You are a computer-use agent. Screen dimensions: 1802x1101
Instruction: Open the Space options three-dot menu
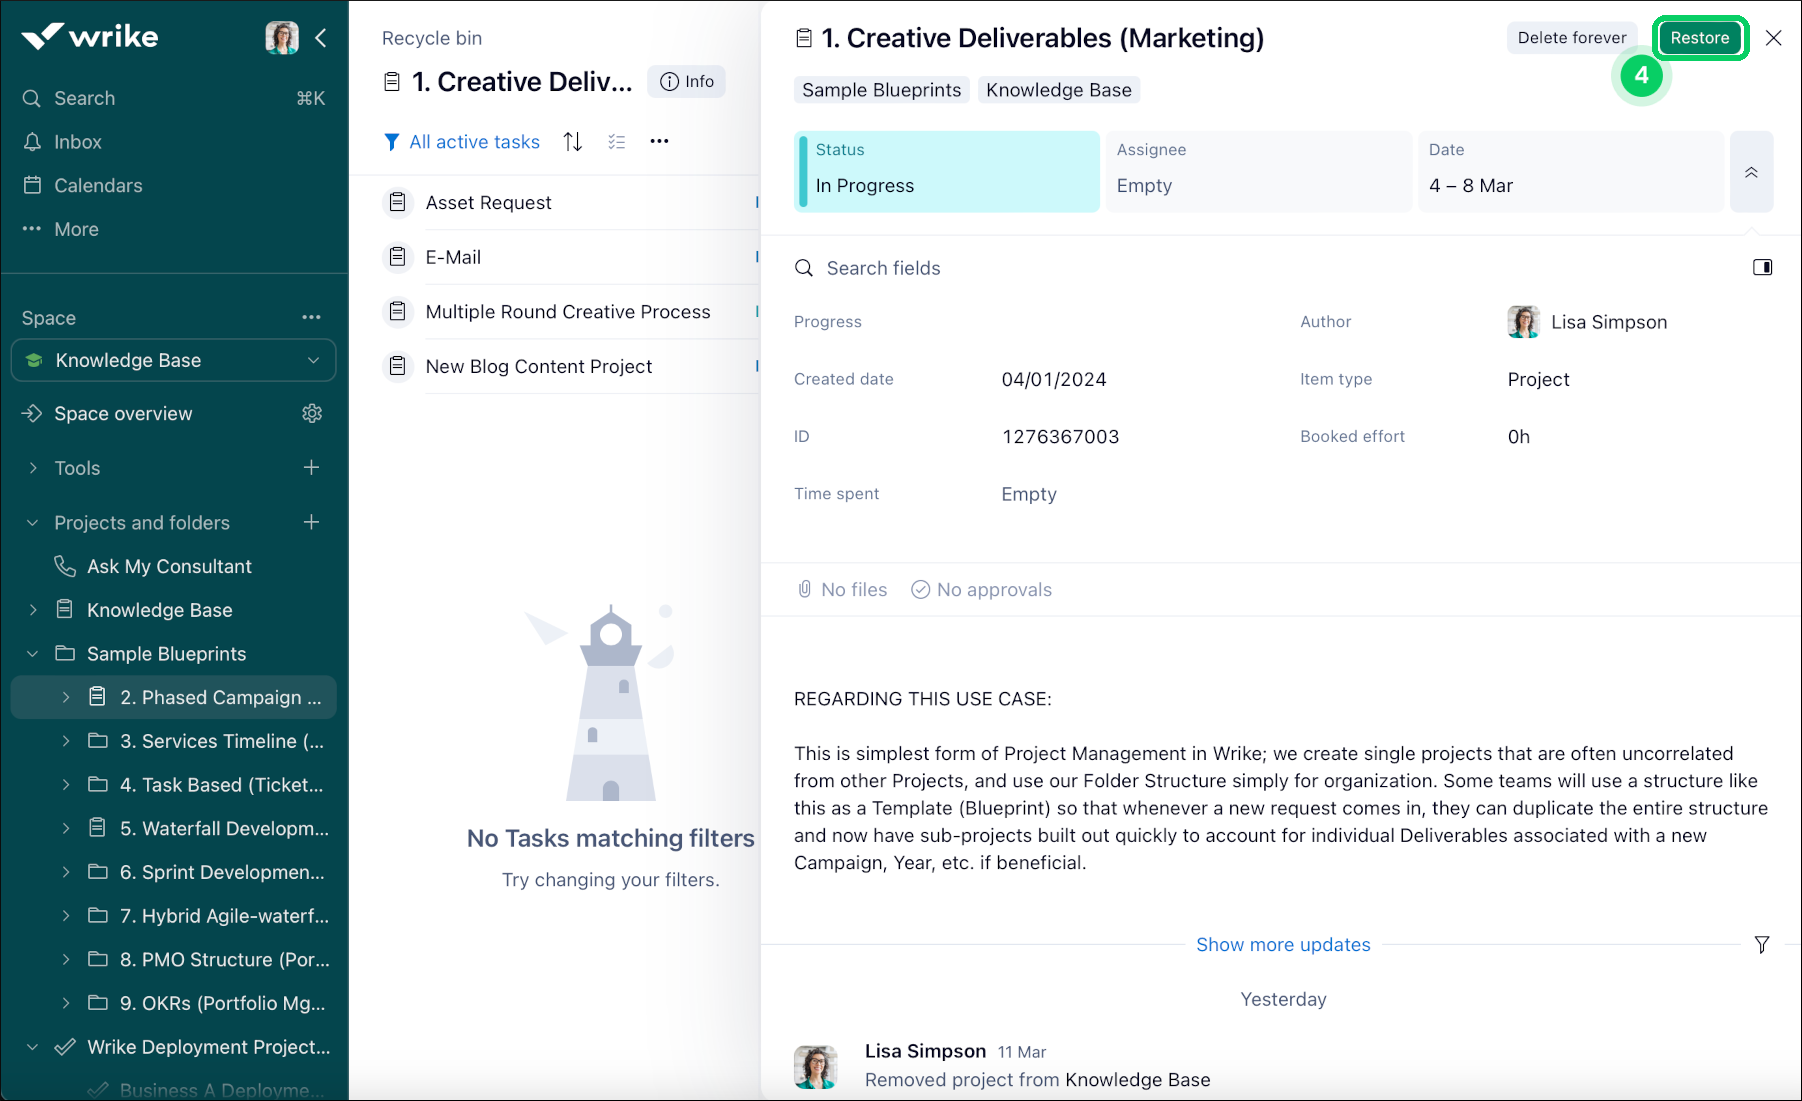(311, 317)
